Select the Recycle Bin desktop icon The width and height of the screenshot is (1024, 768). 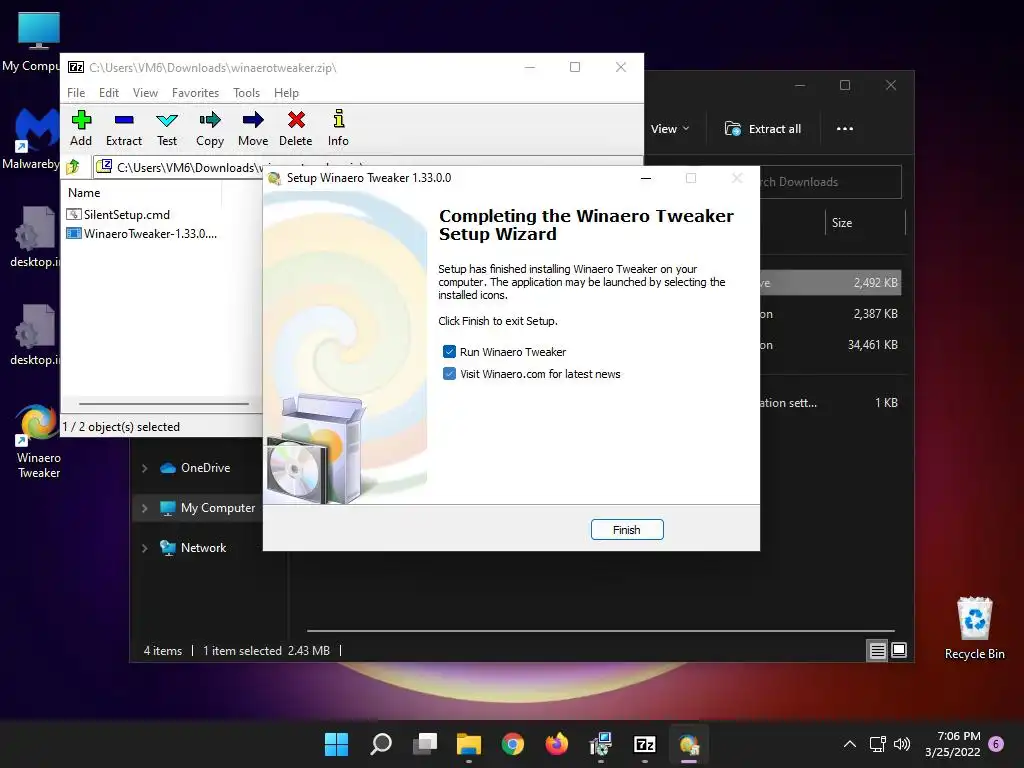coord(974,628)
